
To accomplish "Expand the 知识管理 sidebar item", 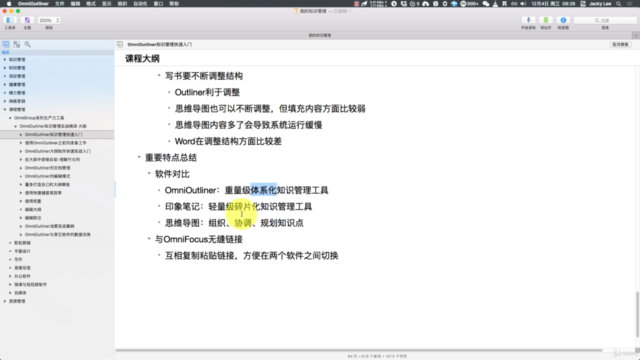I will [x=5, y=60].
